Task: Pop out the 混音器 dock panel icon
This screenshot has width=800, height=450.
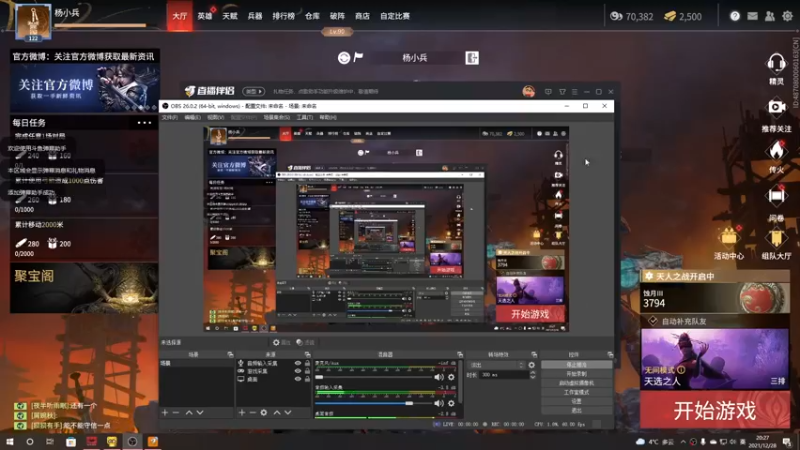Action: tap(460, 354)
